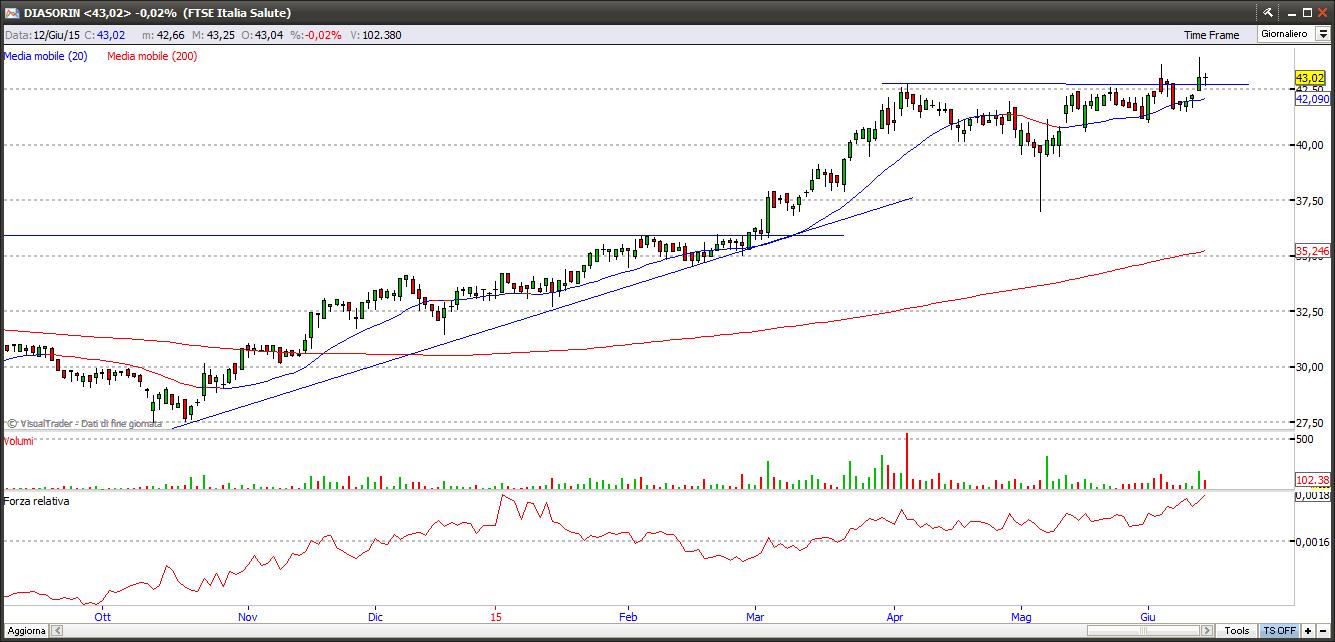Toggle the TS OFF button
Screen dimensions: 1335x642
[1279, 631]
